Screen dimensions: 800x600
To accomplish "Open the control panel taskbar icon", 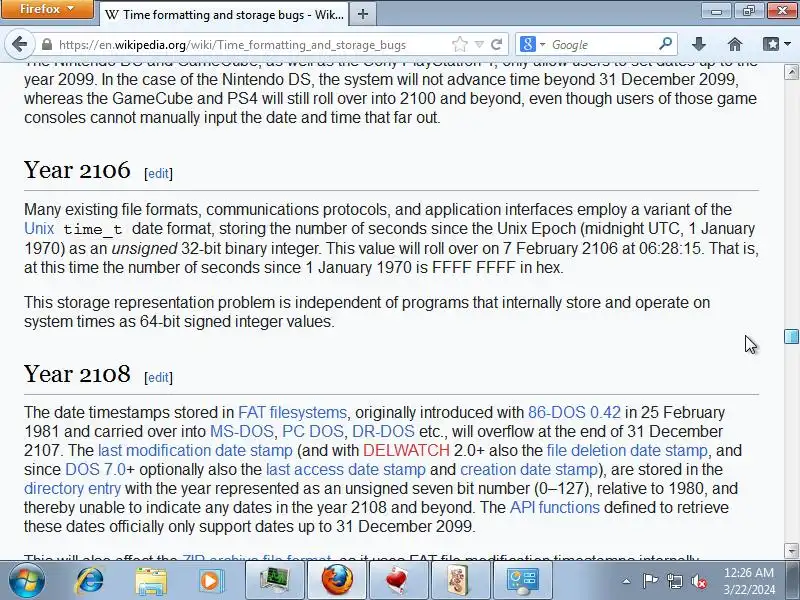I will point(521,581).
